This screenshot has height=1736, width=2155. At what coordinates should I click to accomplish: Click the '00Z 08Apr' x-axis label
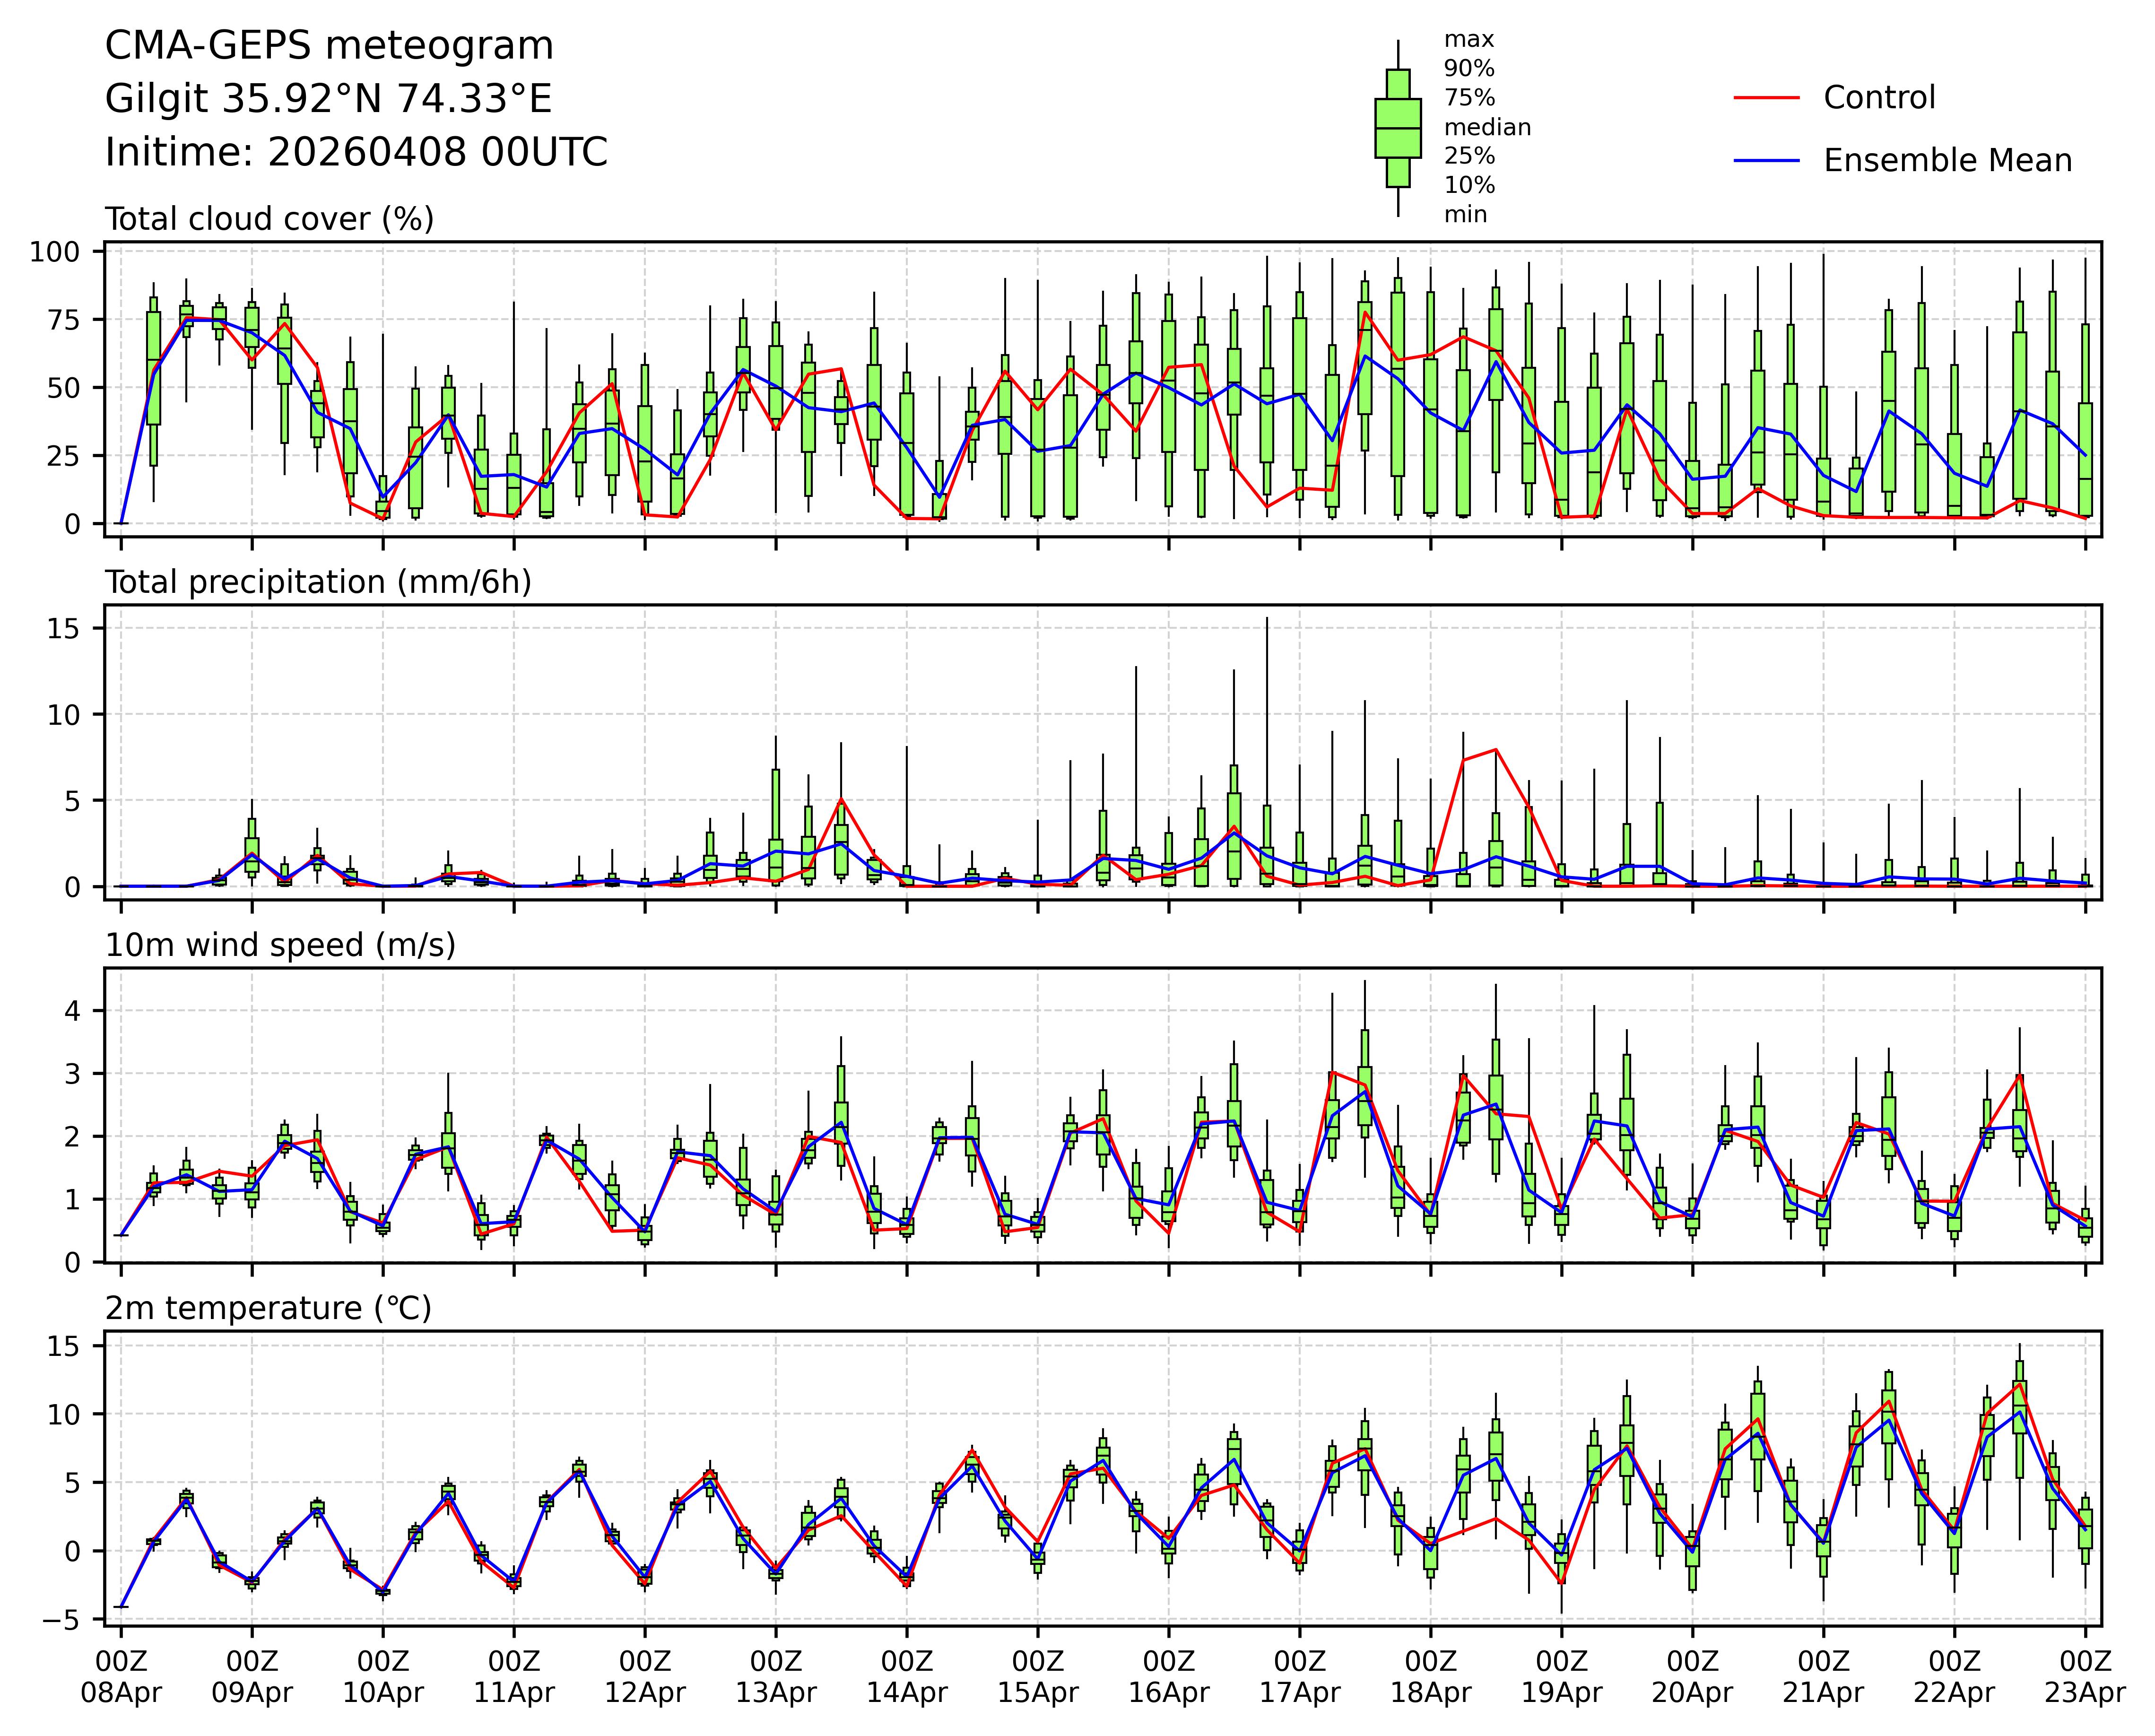pyautogui.click(x=121, y=1677)
